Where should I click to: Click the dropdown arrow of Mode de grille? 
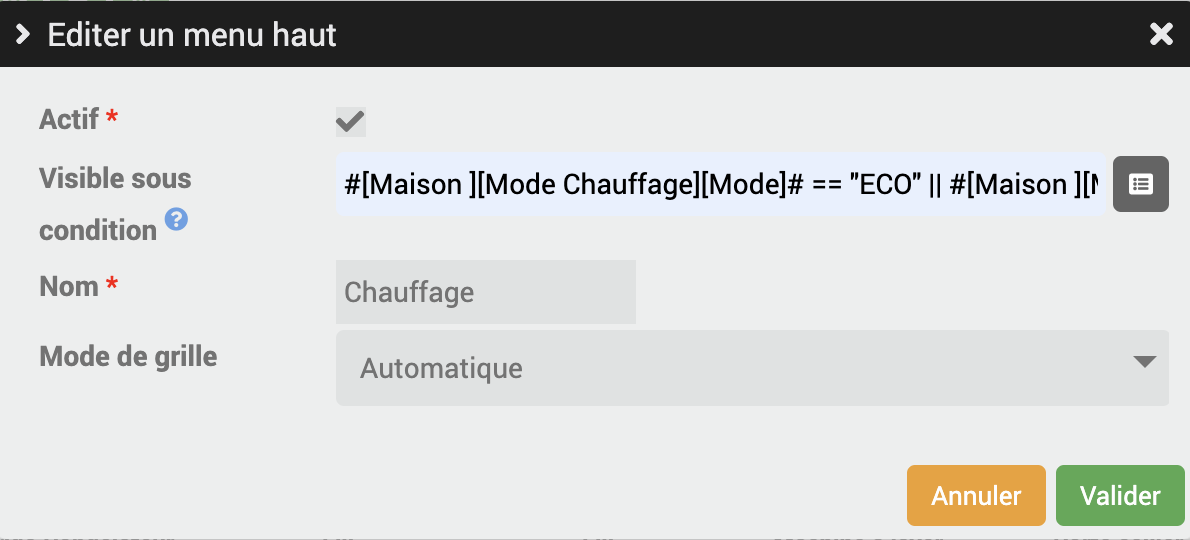coord(1144,362)
